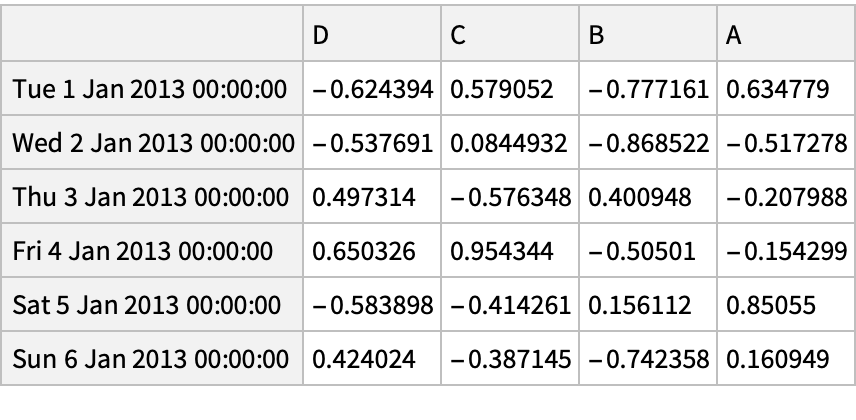
Task: Click column header D
Action: (x=372, y=35)
